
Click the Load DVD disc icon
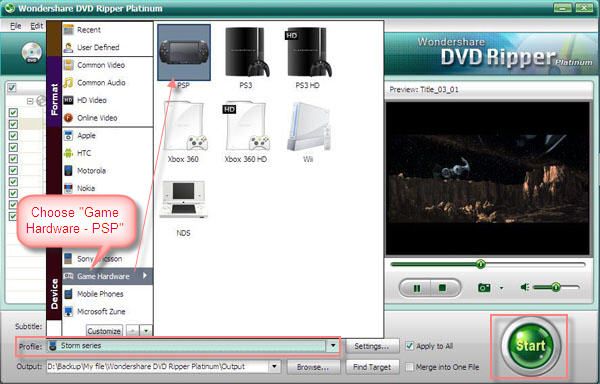coord(31,53)
